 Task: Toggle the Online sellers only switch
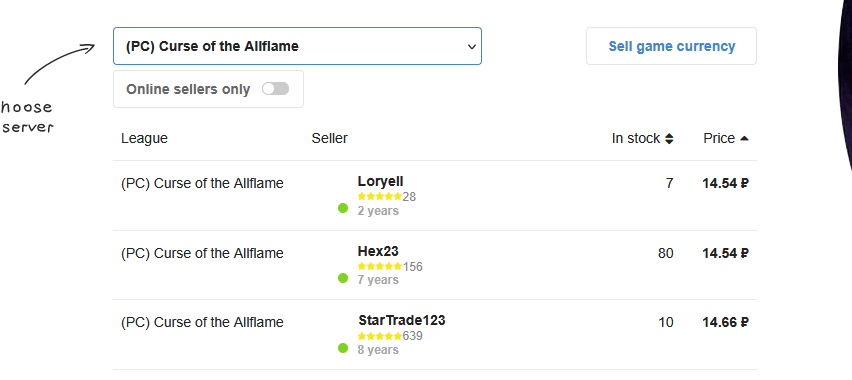pos(275,89)
